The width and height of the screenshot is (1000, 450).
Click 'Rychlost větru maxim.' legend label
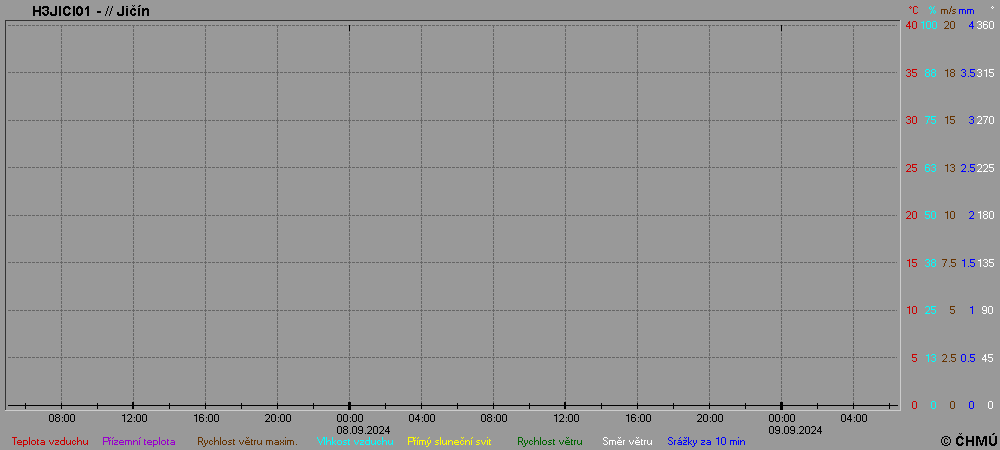click(x=247, y=441)
